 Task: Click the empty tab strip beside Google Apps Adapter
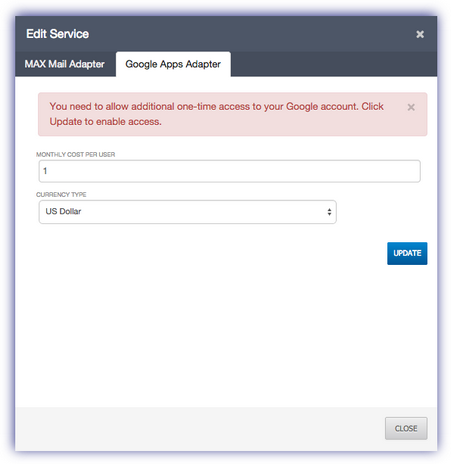pos(333,64)
